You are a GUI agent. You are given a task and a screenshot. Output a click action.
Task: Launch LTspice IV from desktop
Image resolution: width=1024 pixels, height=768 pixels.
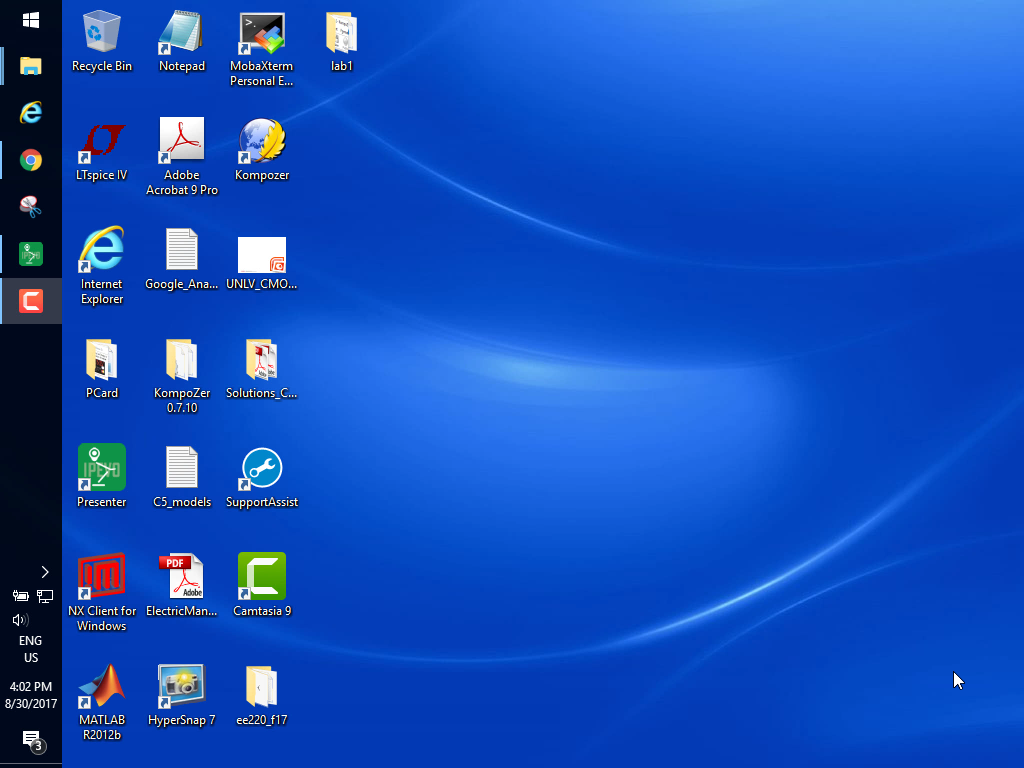click(102, 143)
